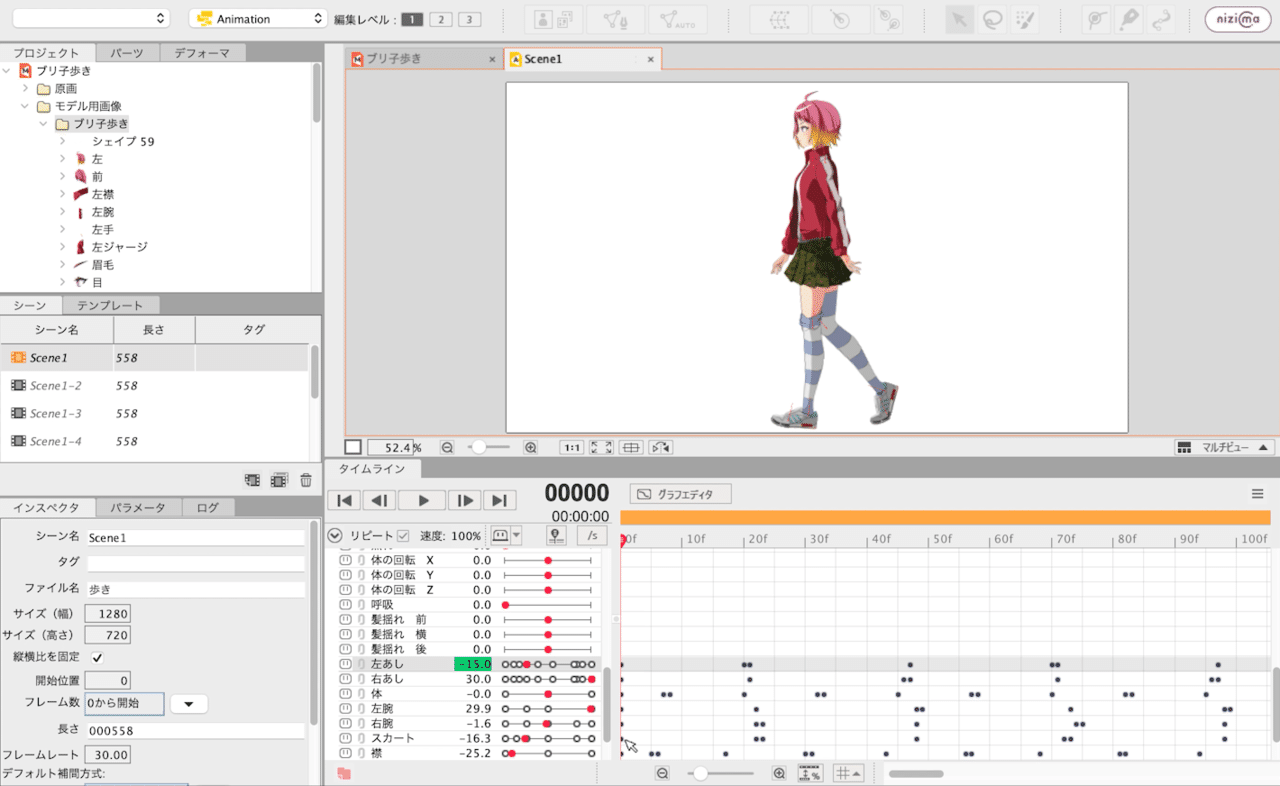
Task: Delete the selected scene with trash icon
Action: (306, 480)
